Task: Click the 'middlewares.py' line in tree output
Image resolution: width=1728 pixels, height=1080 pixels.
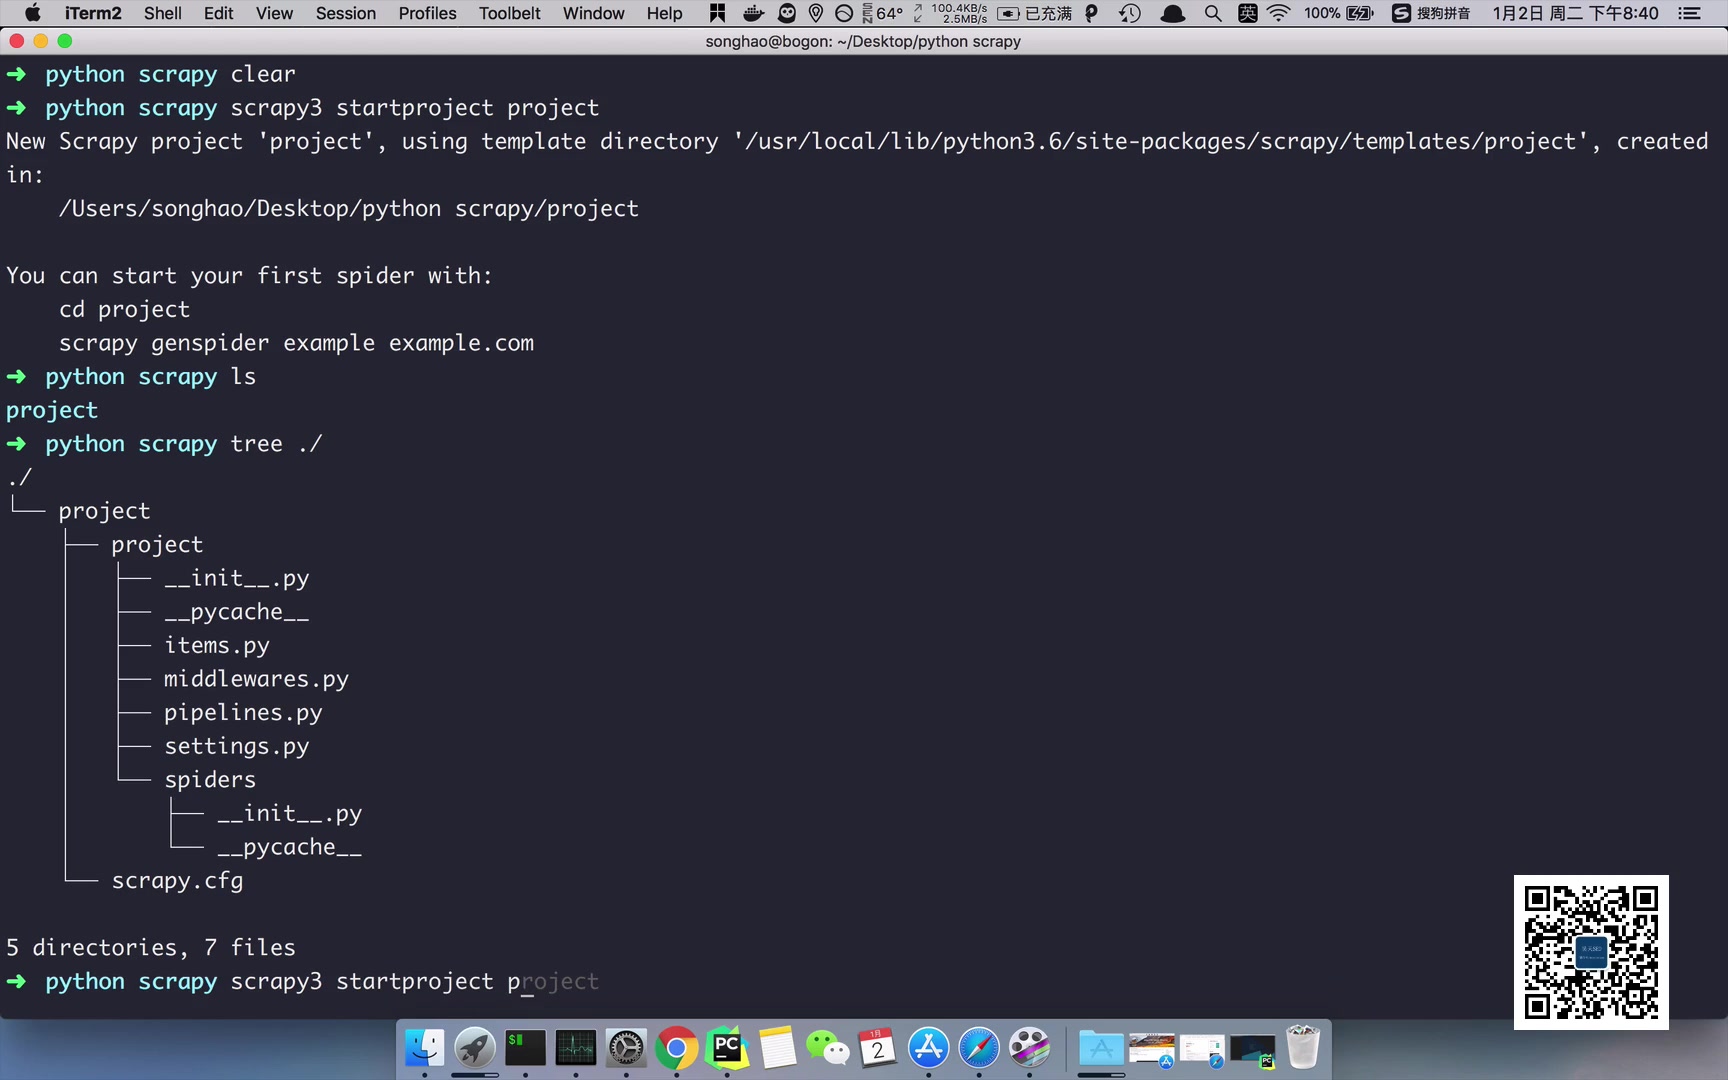Action: pos(256,679)
